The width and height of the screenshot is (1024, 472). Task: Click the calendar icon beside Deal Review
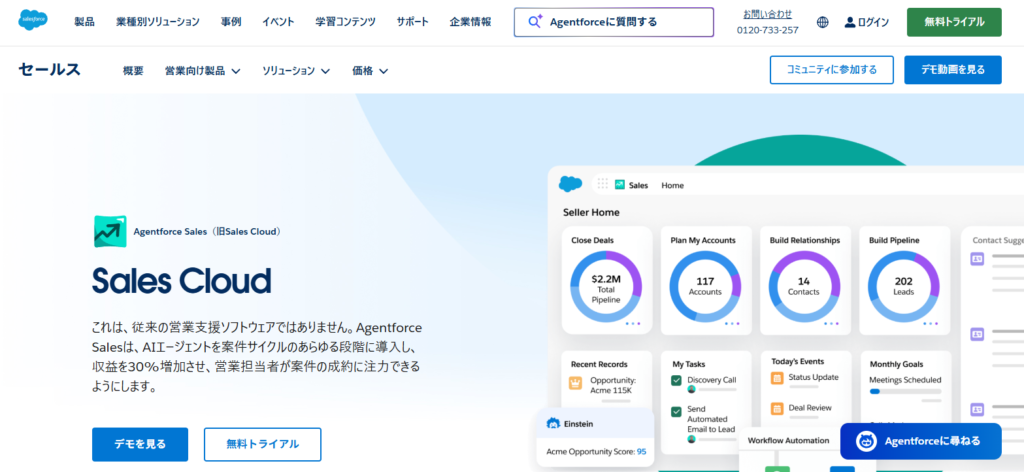(x=777, y=408)
